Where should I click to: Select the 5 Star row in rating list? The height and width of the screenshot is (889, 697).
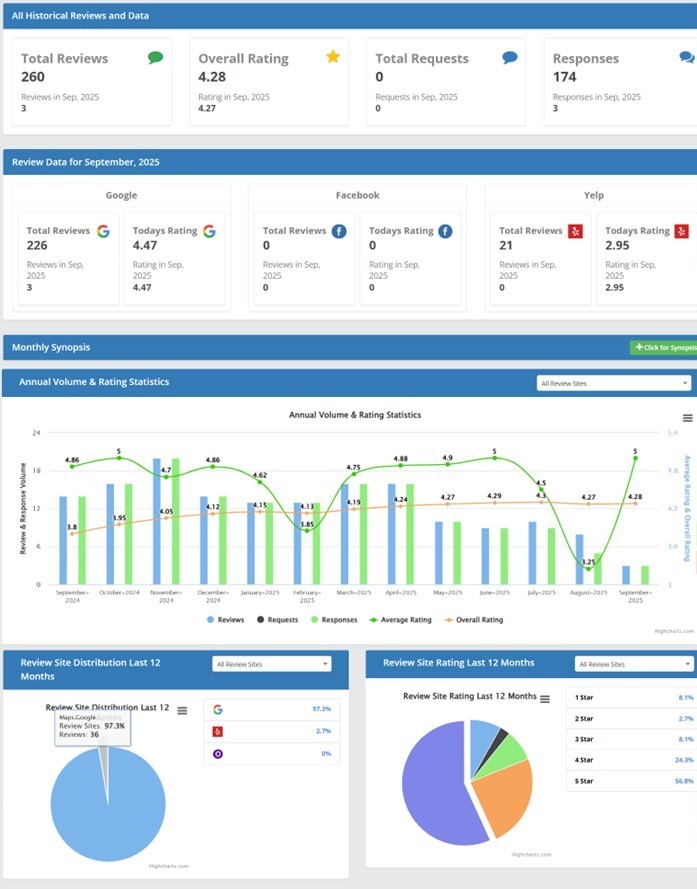(629, 780)
